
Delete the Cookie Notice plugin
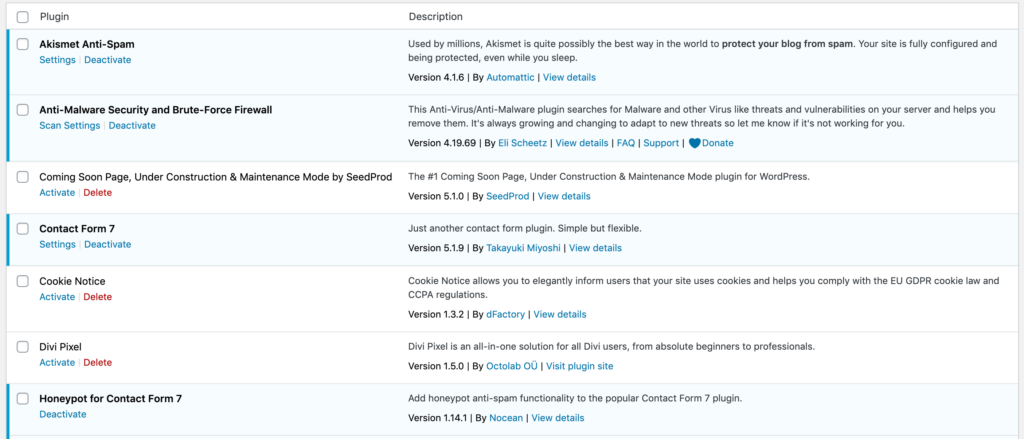tap(98, 297)
